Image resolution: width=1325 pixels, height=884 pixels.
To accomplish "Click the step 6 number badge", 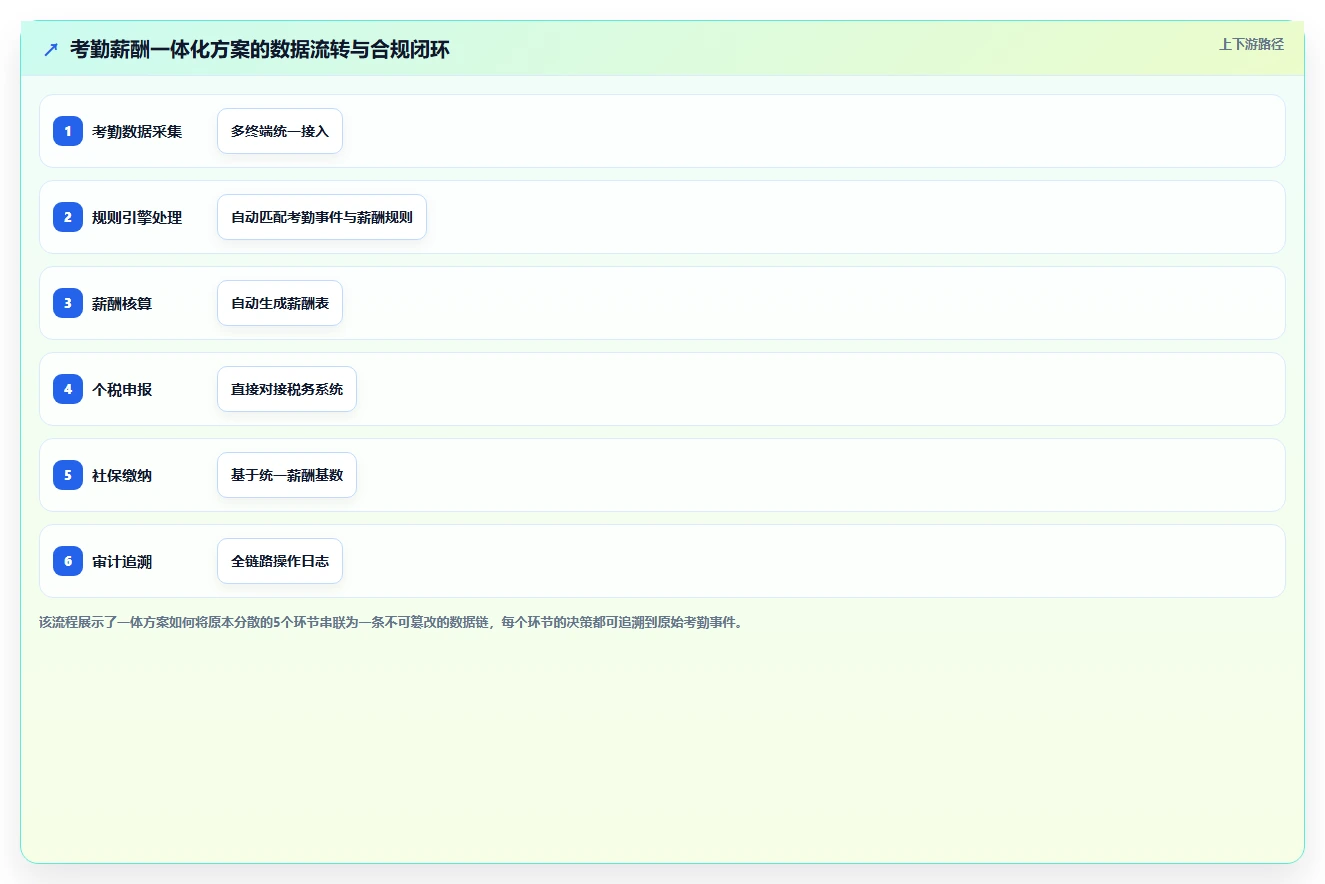I will [68, 561].
